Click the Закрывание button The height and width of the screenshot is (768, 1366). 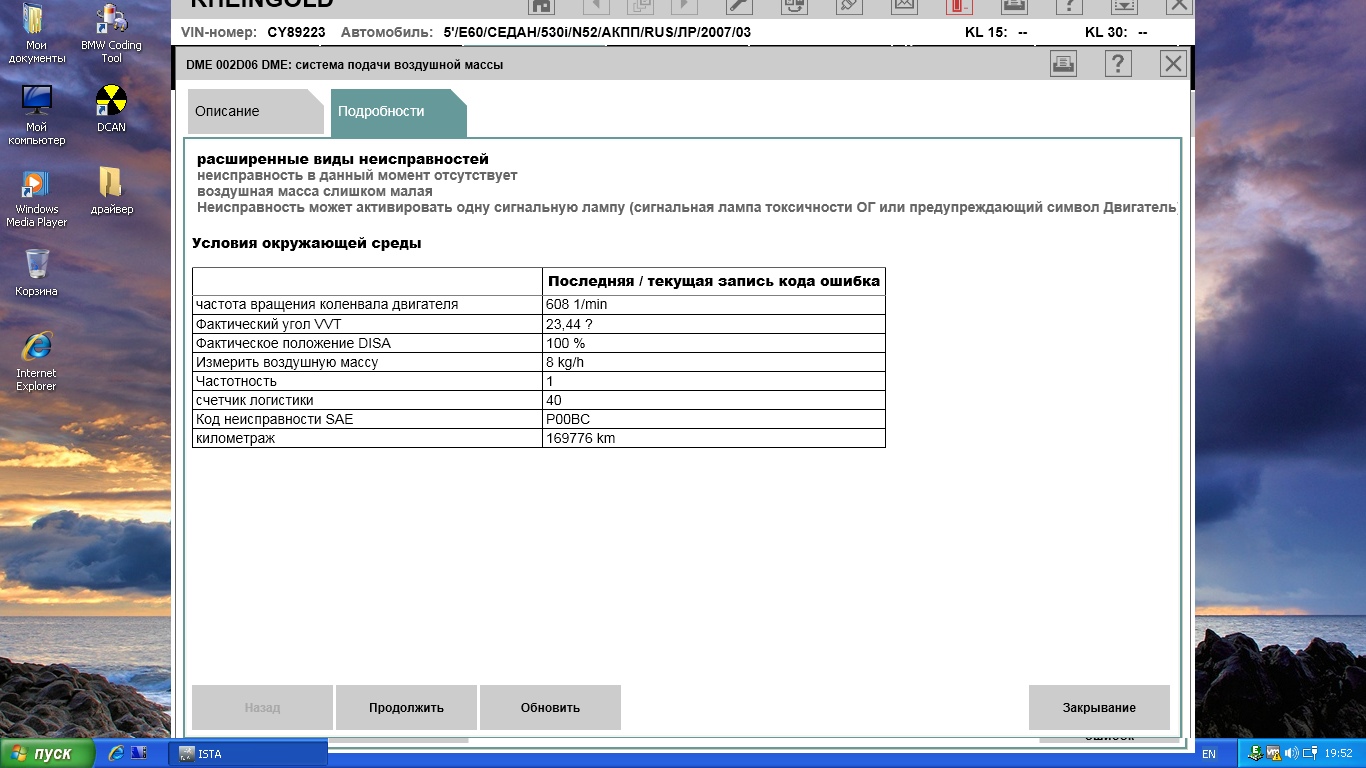point(1099,707)
